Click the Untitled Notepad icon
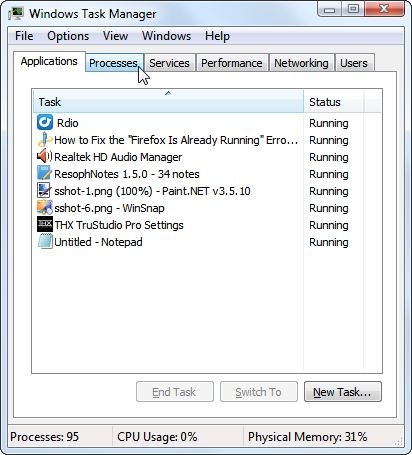The width and height of the screenshot is (412, 455). click(x=45, y=241)
